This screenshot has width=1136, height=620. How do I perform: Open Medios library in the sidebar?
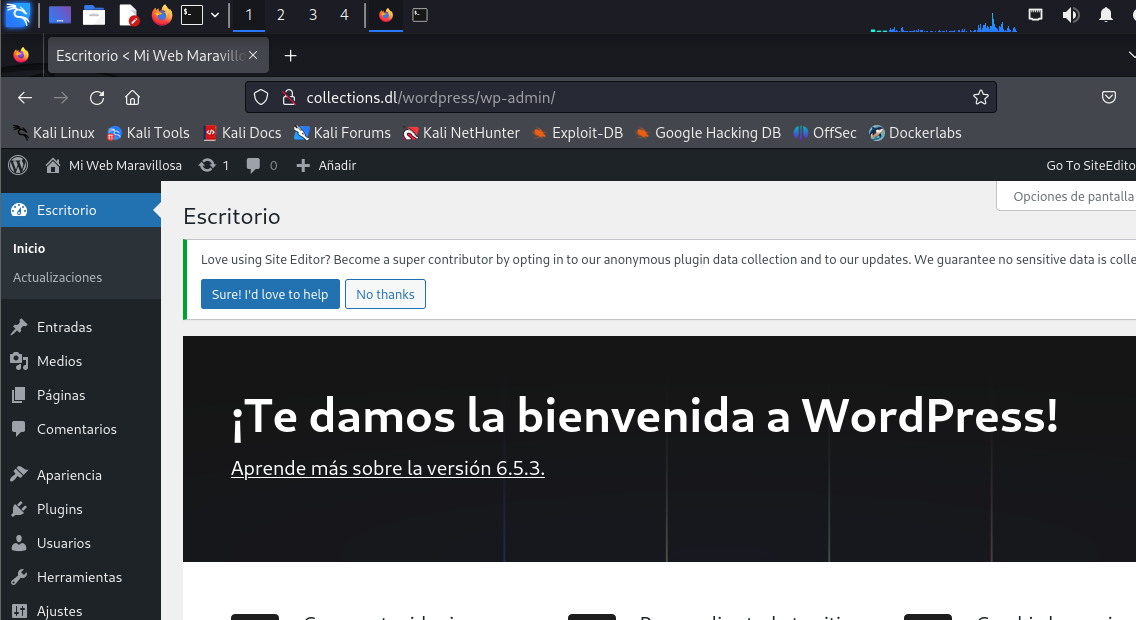click(80, 361)
